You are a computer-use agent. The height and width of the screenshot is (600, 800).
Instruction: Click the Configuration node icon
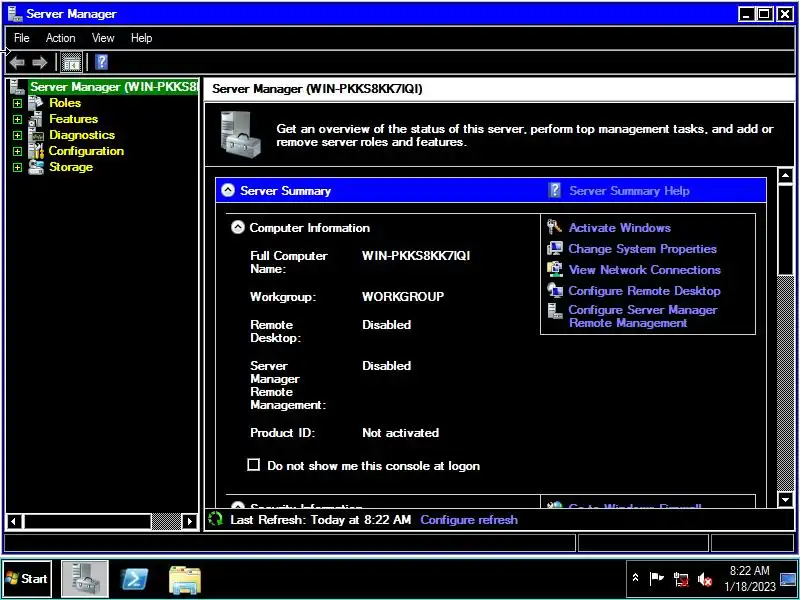coord(36,151)
